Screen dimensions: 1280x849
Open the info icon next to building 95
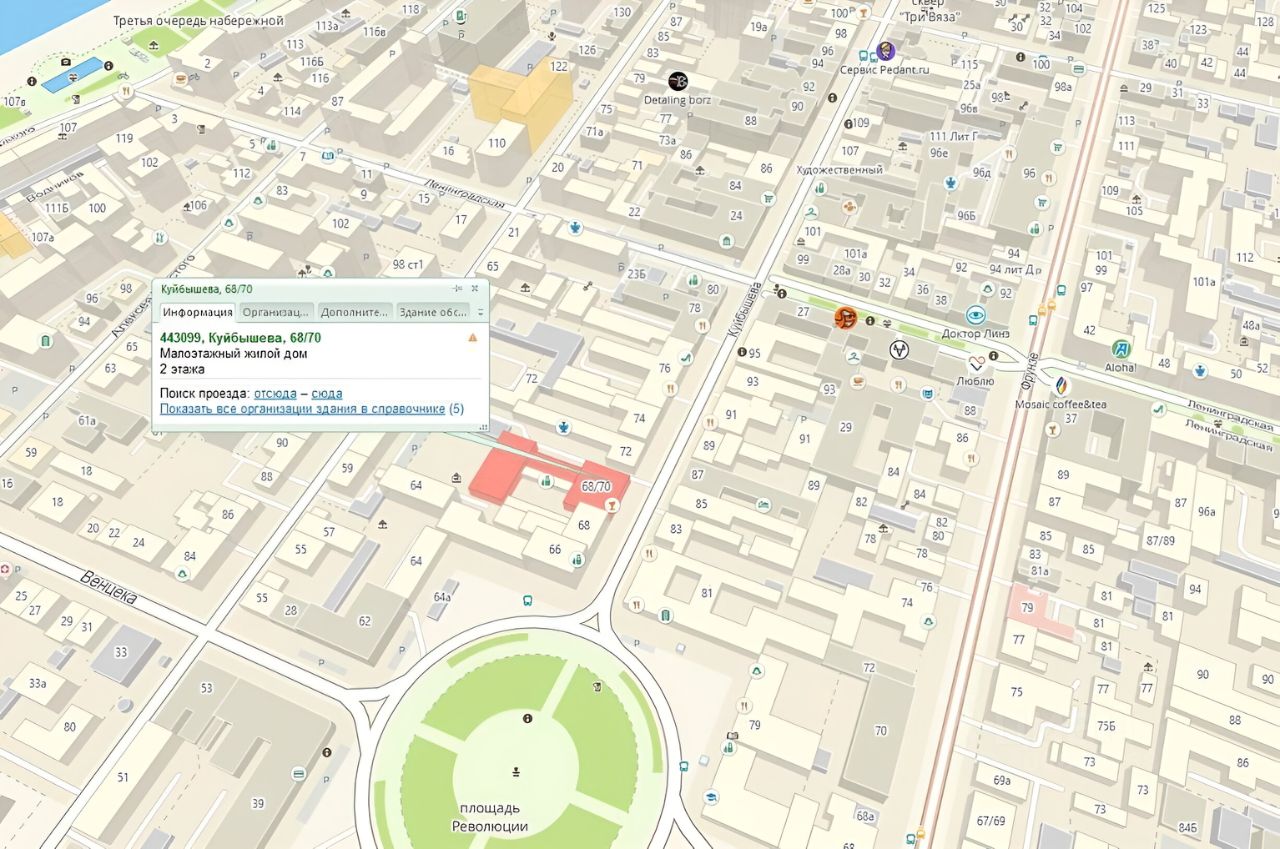[x=742, y=352]
